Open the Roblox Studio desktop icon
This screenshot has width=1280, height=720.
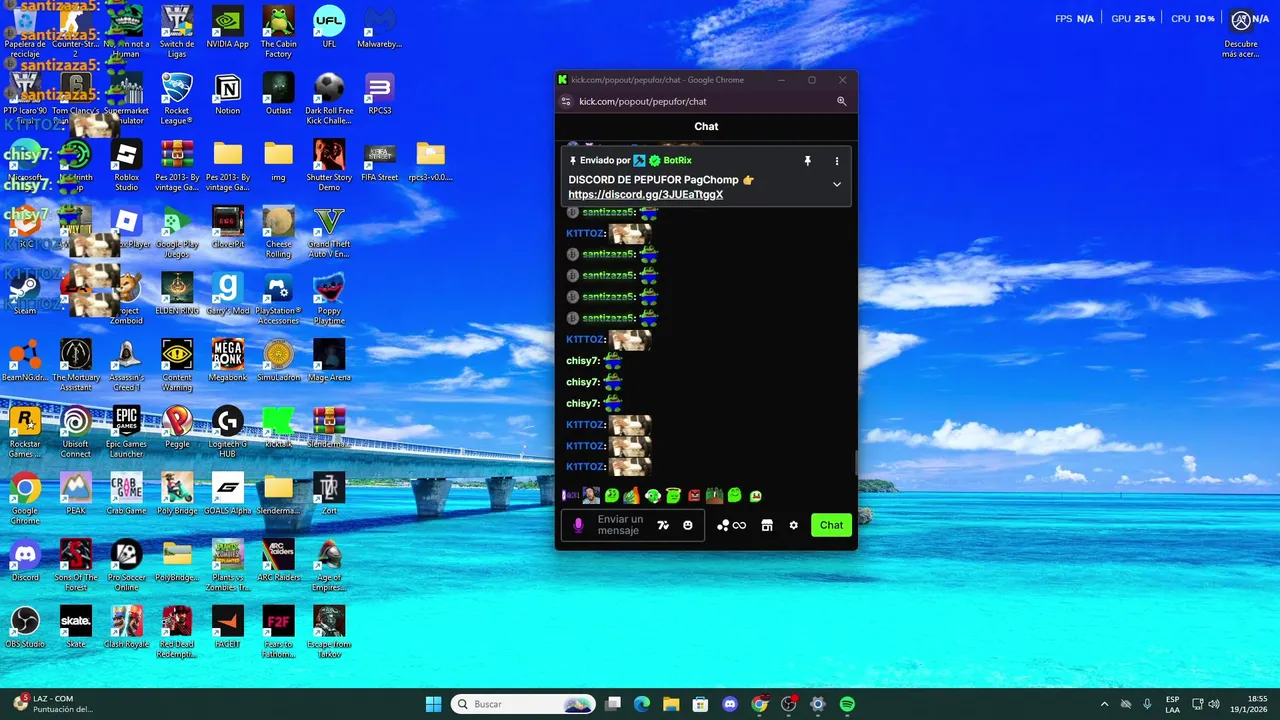point(126,164)
